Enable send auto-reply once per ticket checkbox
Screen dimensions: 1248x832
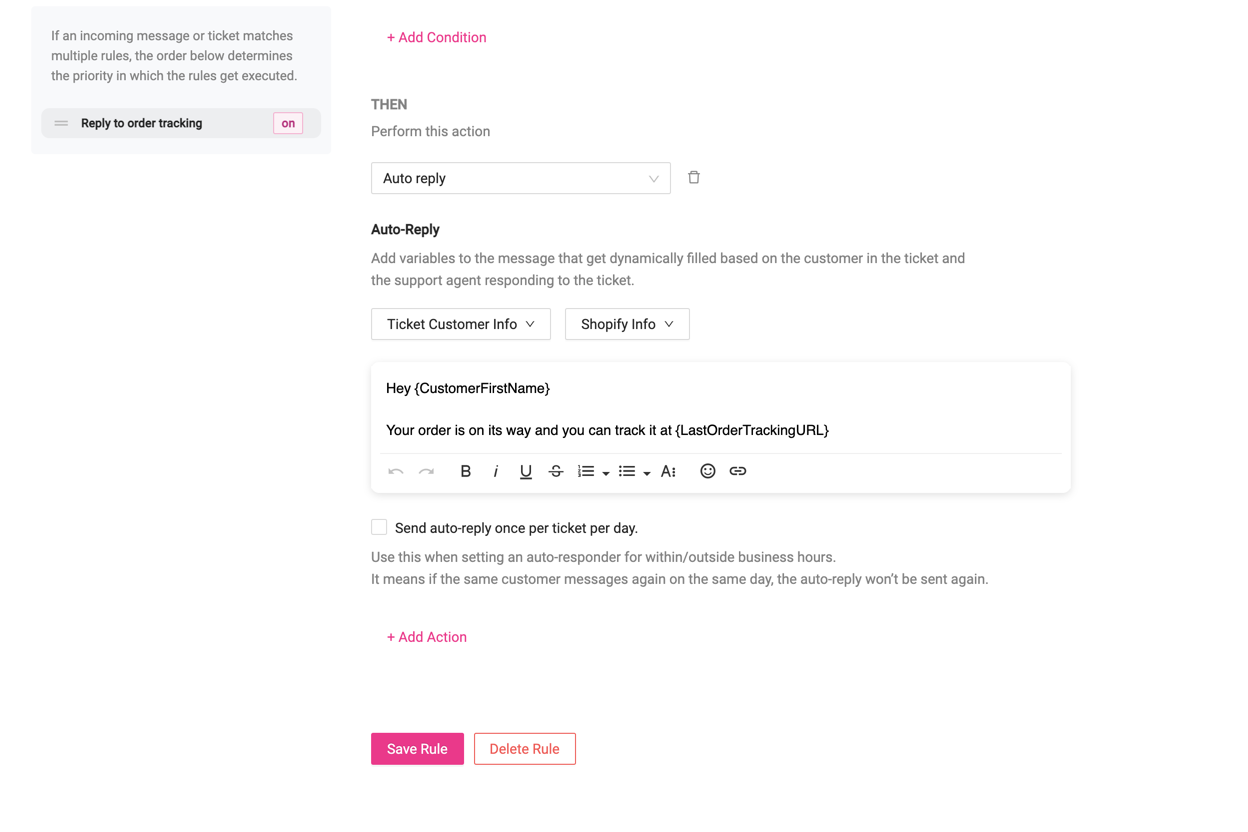(379, 527)
